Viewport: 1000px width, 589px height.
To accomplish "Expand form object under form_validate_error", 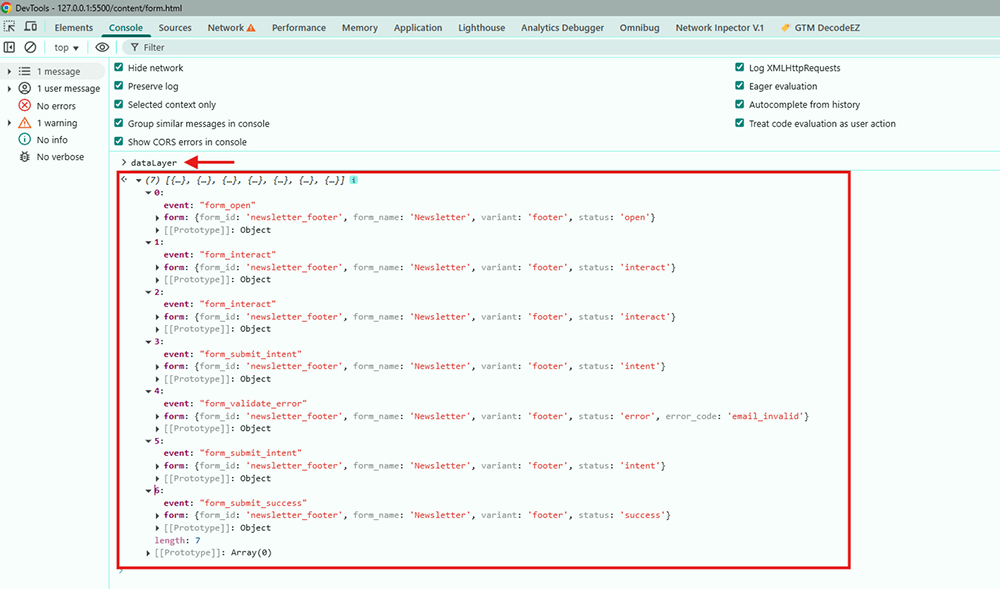I will [158, 416].
